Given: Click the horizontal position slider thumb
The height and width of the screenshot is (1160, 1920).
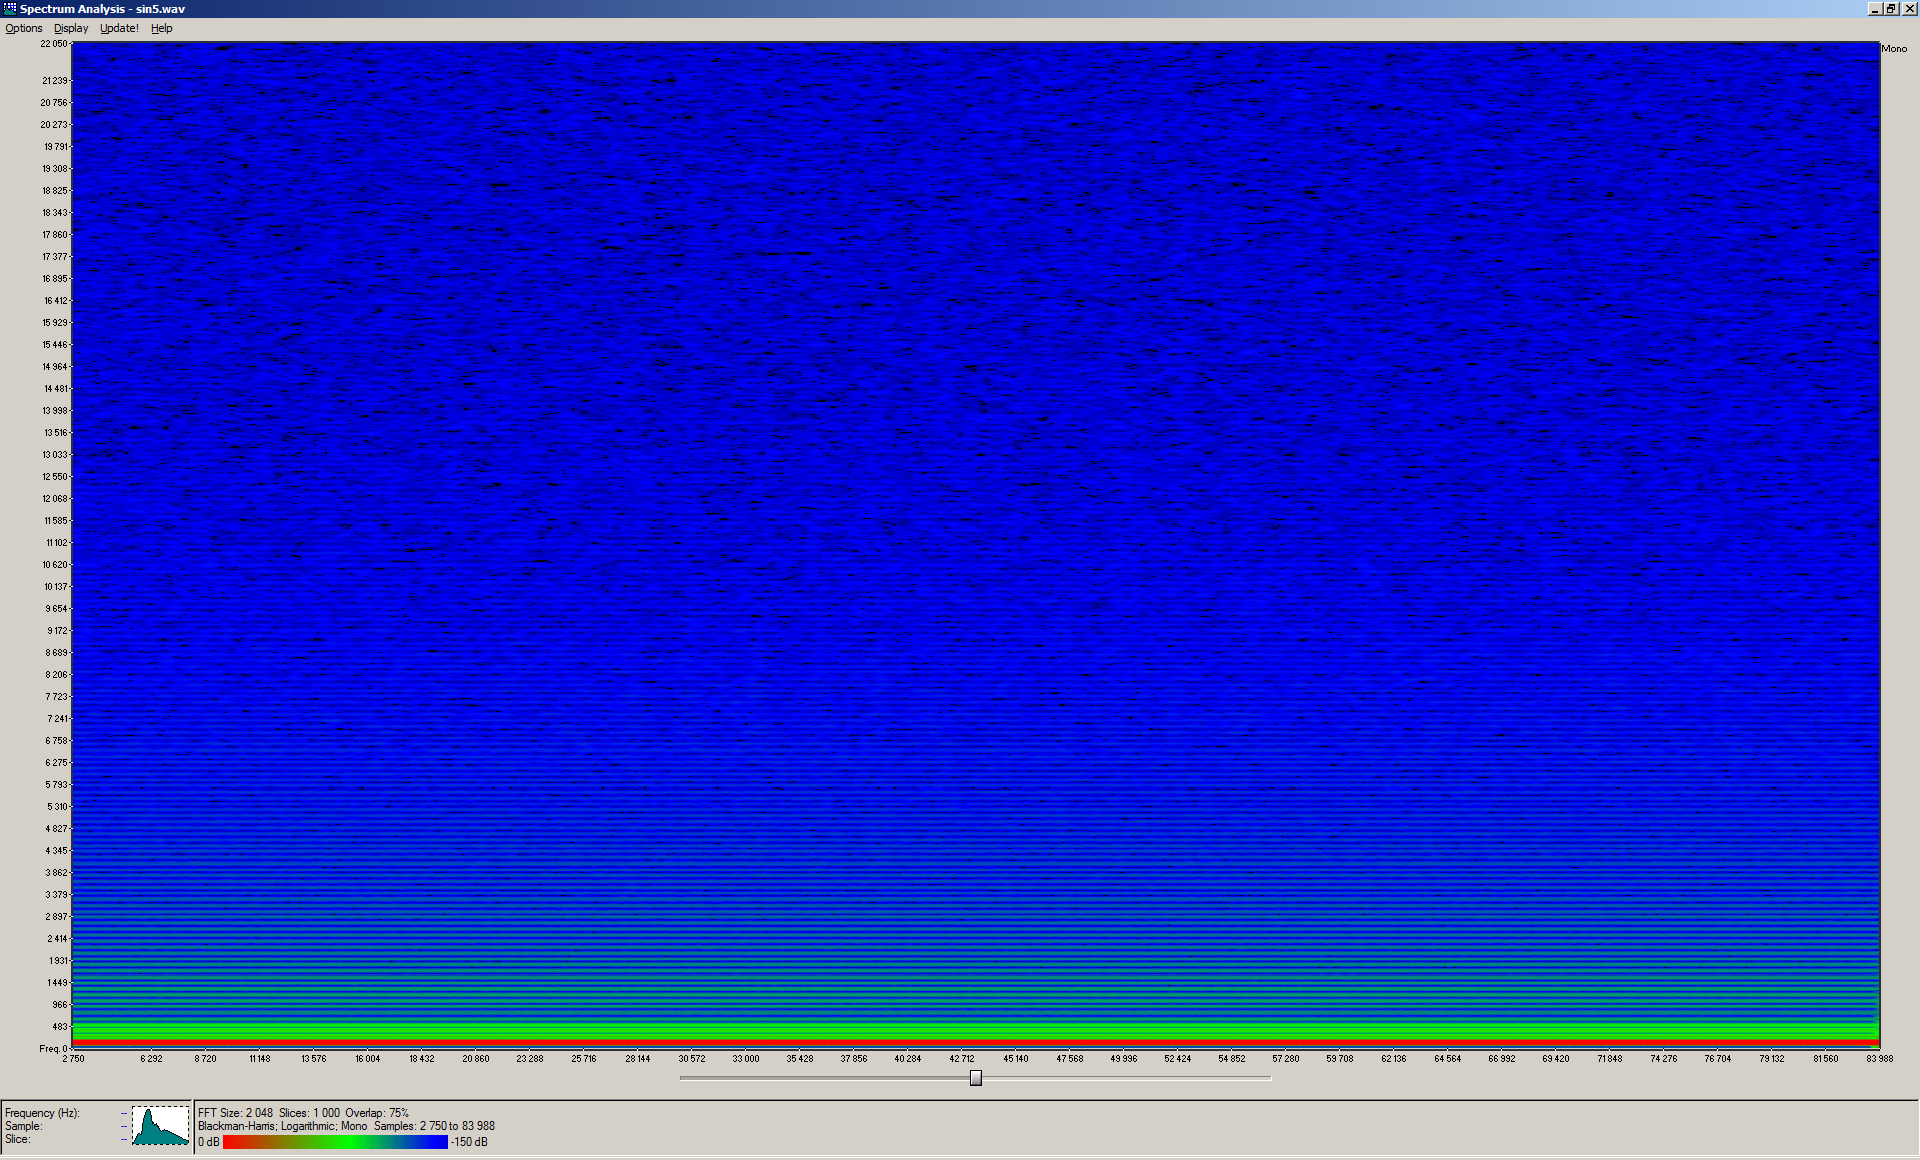Looking at the screenshot, I should click(x=976, y=1078).
